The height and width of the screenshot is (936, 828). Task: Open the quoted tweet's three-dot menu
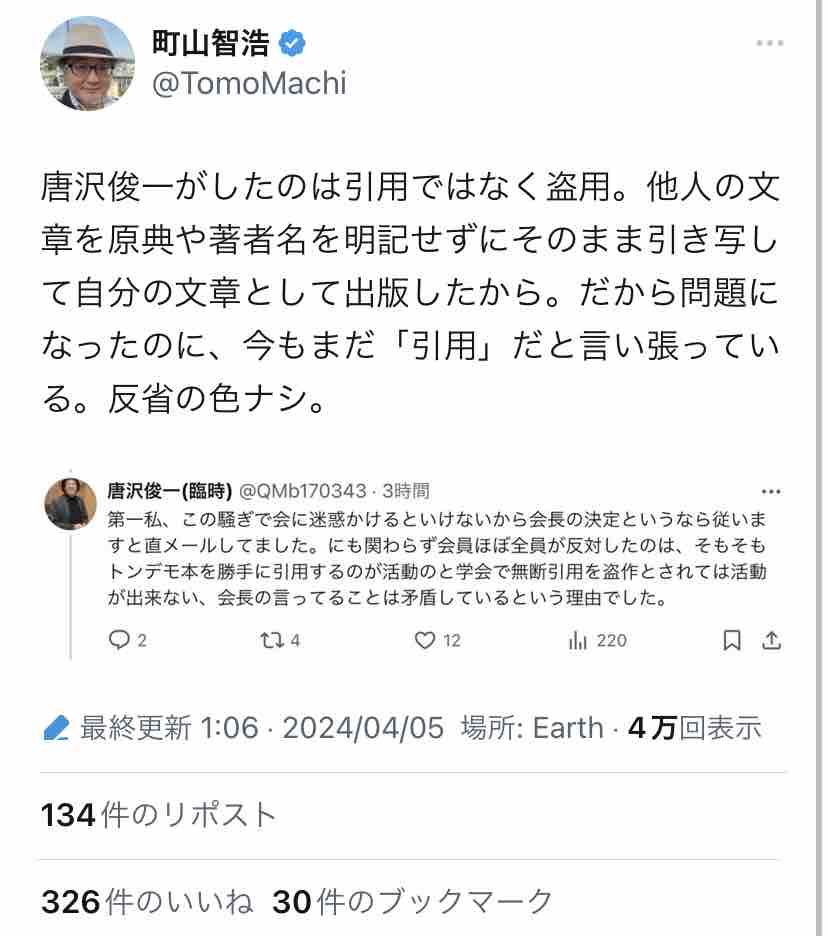[x=771, y=492]
